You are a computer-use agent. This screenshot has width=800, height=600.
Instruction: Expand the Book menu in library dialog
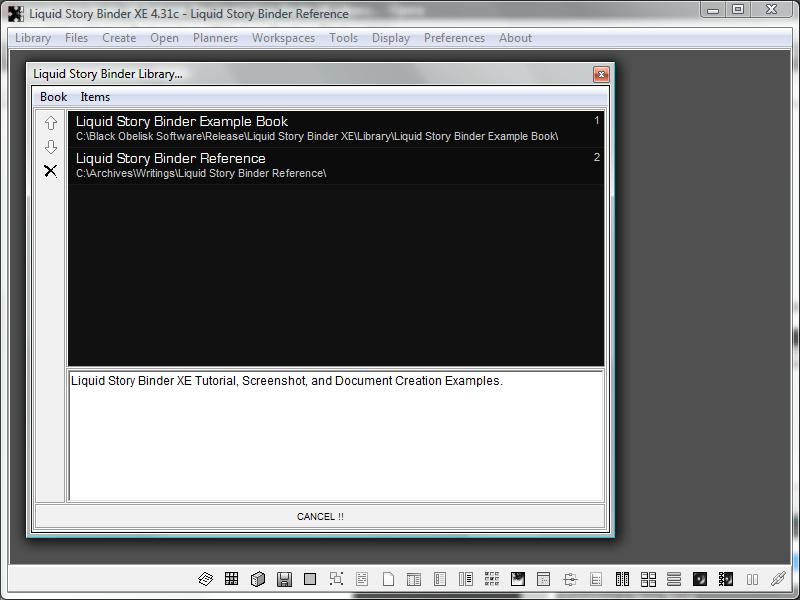tap(53, 97)
